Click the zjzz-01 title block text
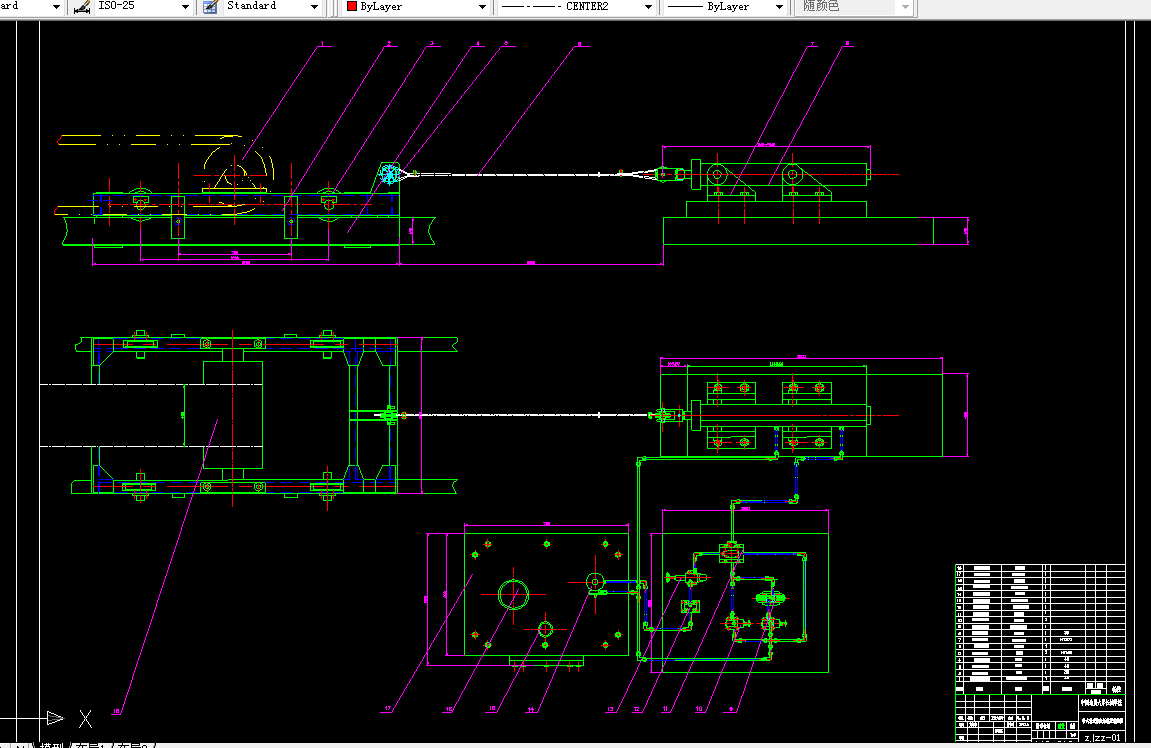The height and width of the screenshot is (748, 1151). click(x=1103, y=737)
